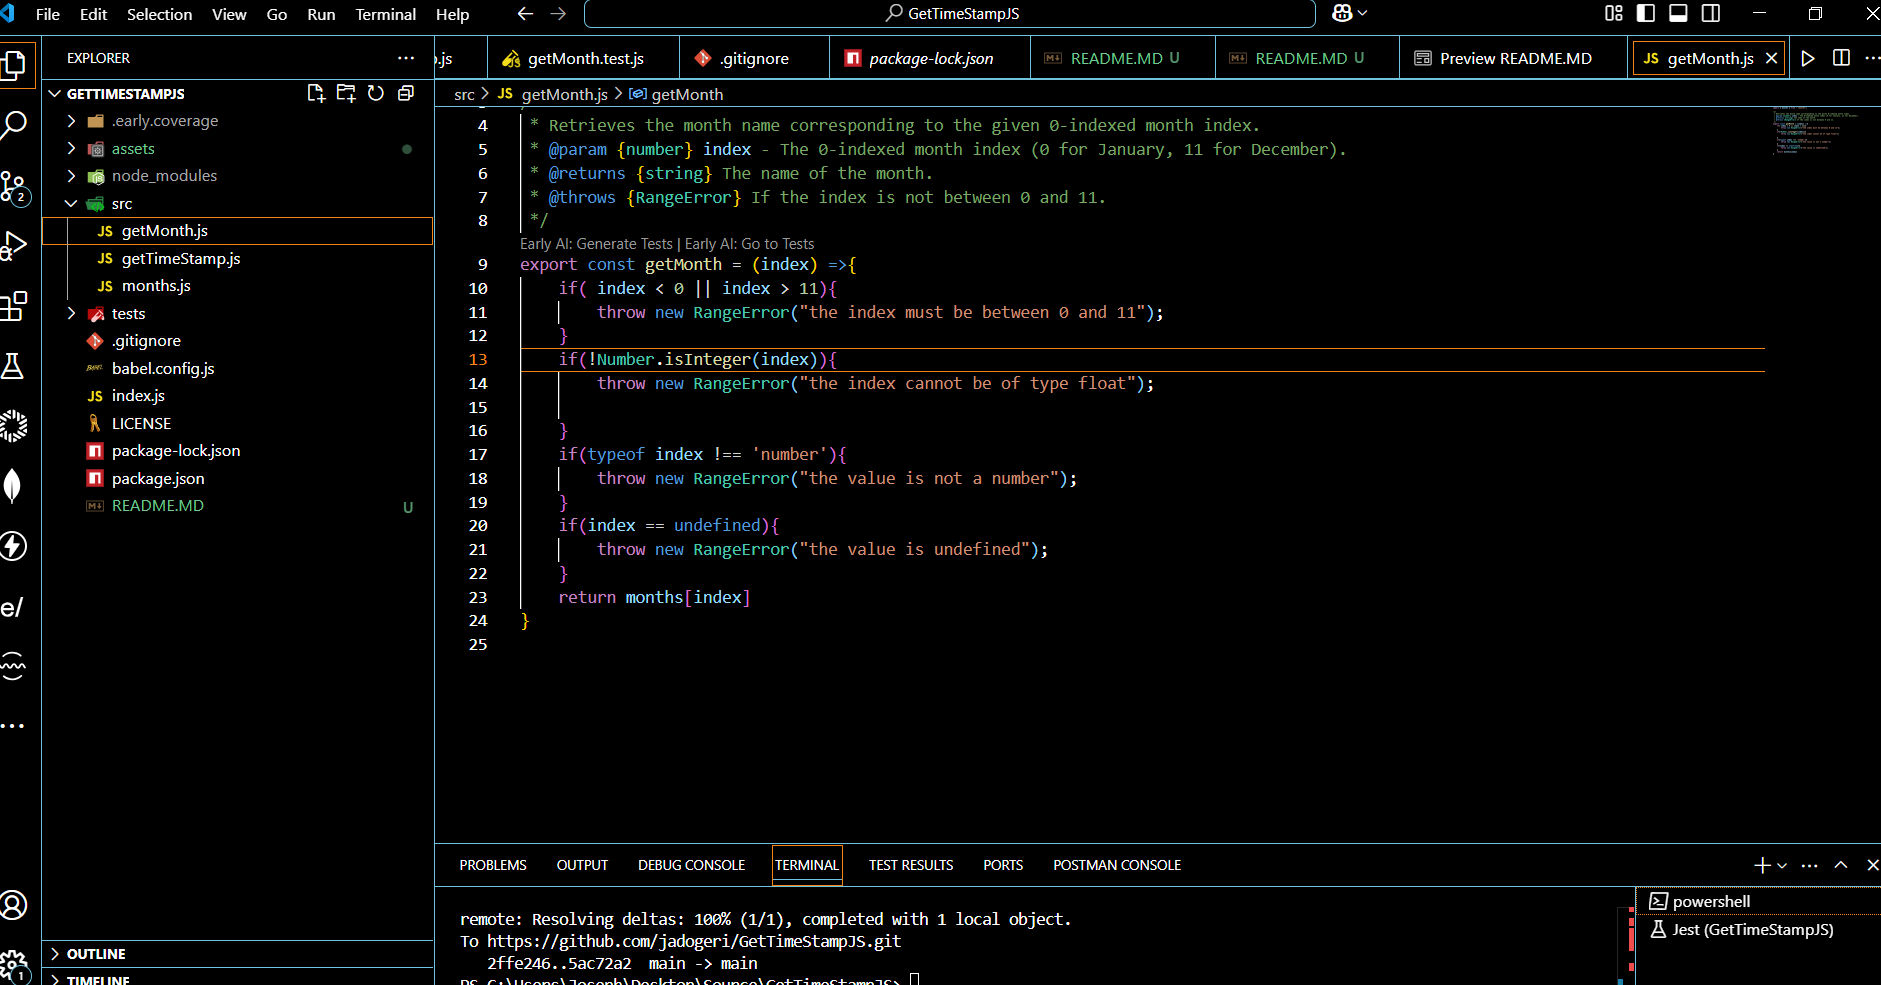
Task: Open the Terminal menu
Action: pos(385,14)
